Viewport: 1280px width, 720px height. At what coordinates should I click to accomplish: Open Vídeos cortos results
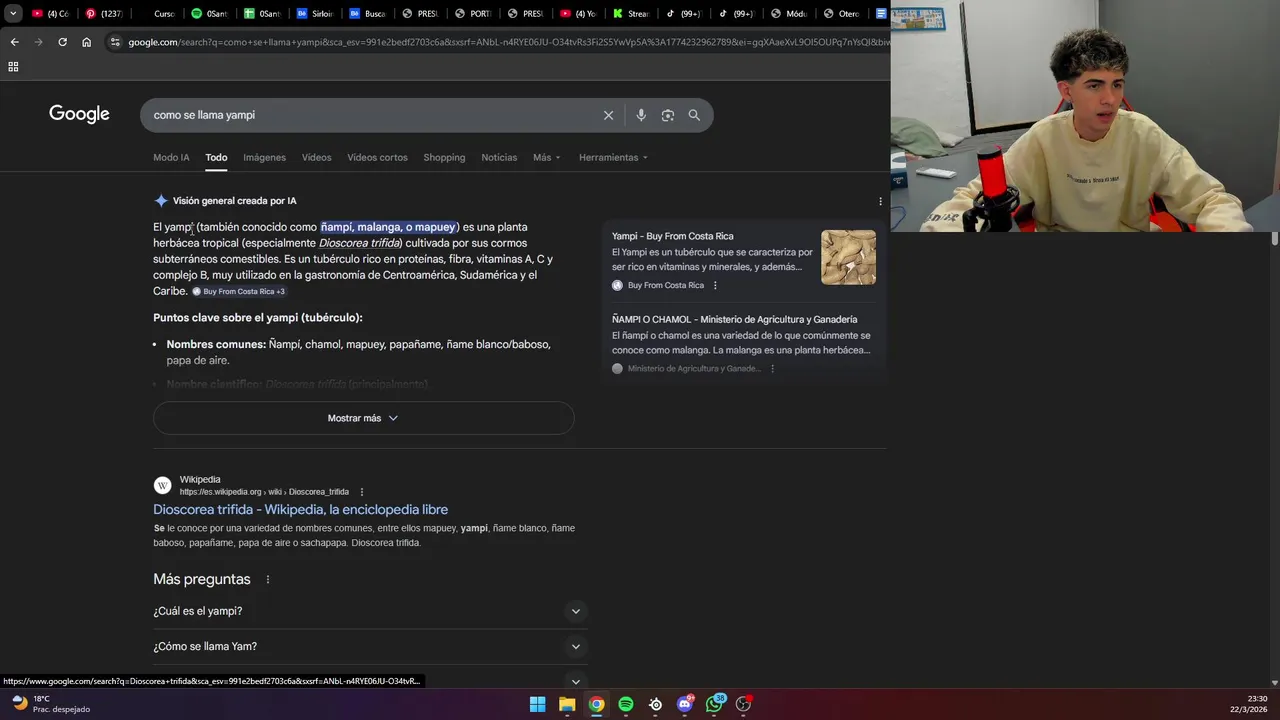[x=377, y=157]
